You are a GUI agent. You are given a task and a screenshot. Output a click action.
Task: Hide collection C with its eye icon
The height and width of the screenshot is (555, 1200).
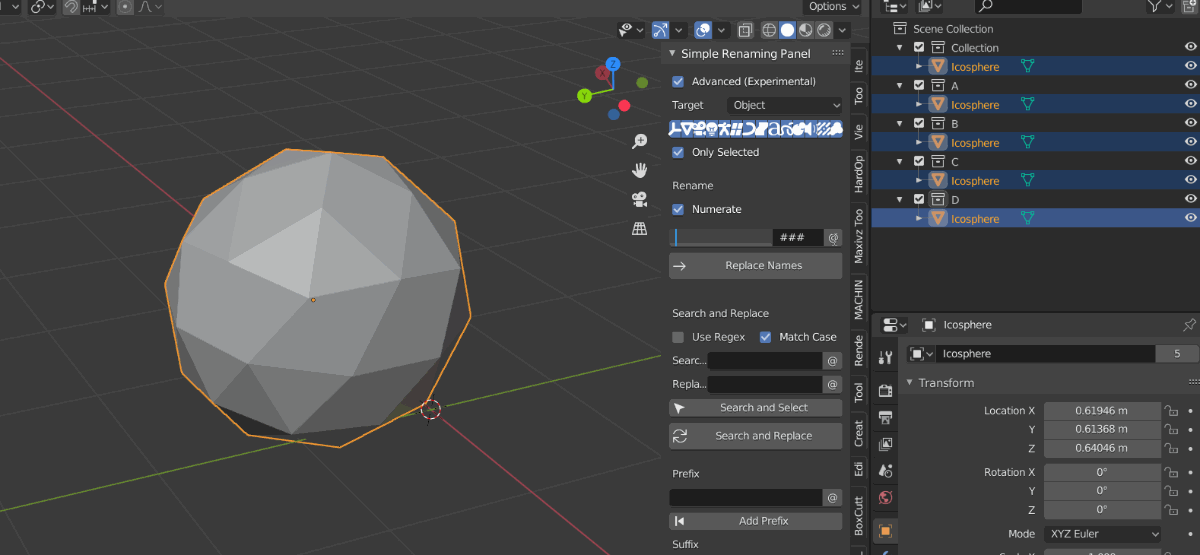(1190, 161)
